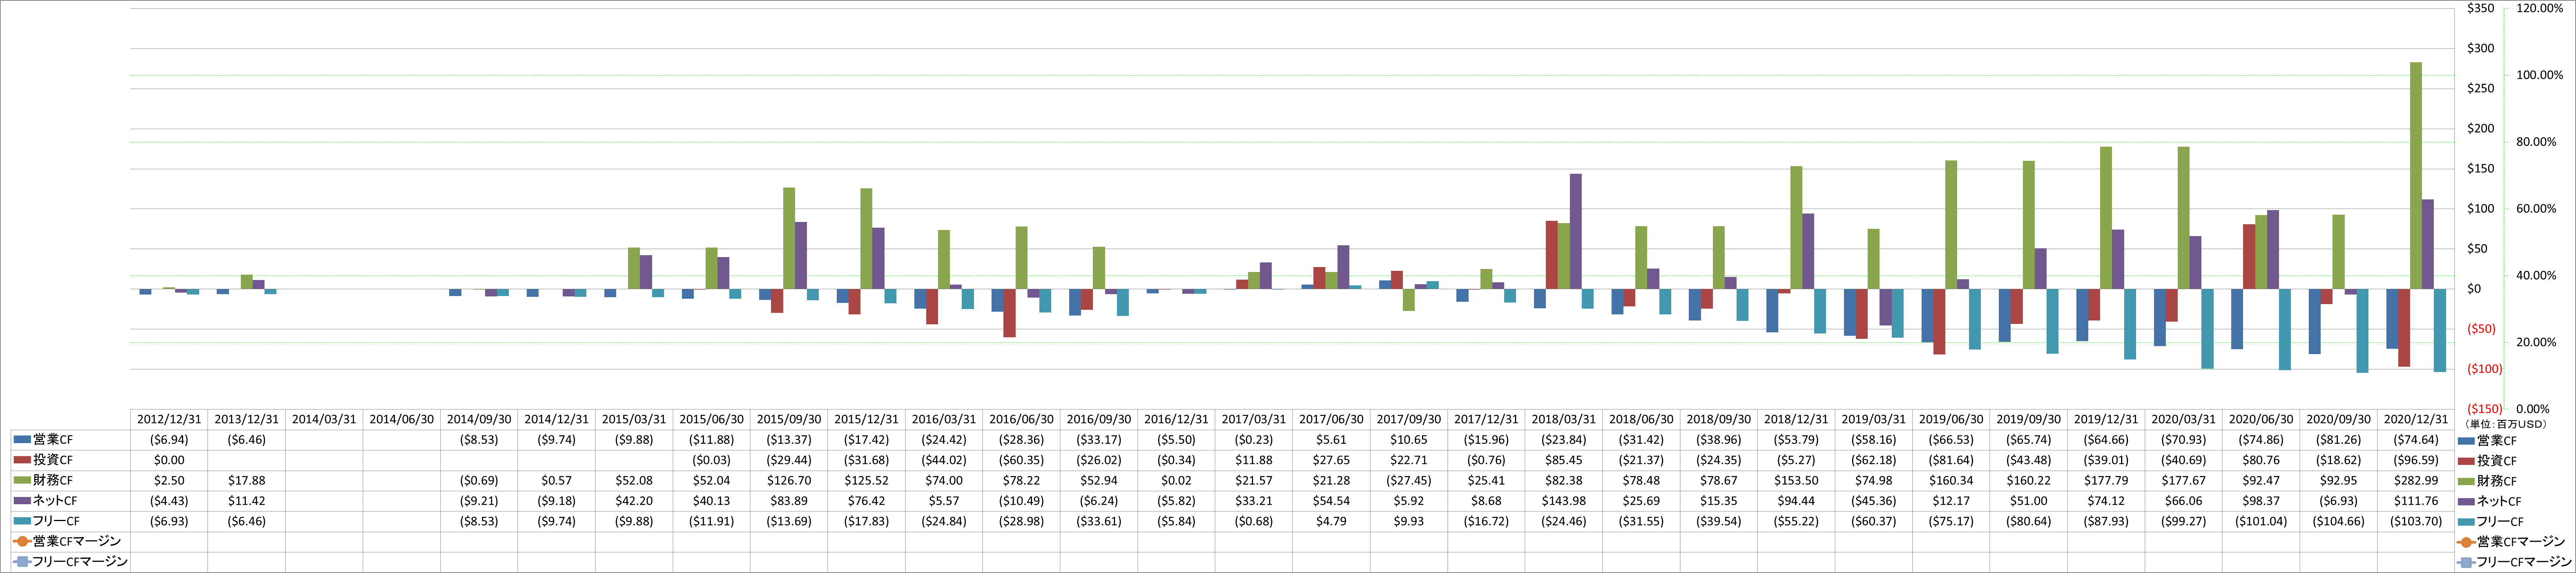Click the $126.70 財務CF value
Image resolution: width=2576 pixels, height=573 pixels.
789,480
